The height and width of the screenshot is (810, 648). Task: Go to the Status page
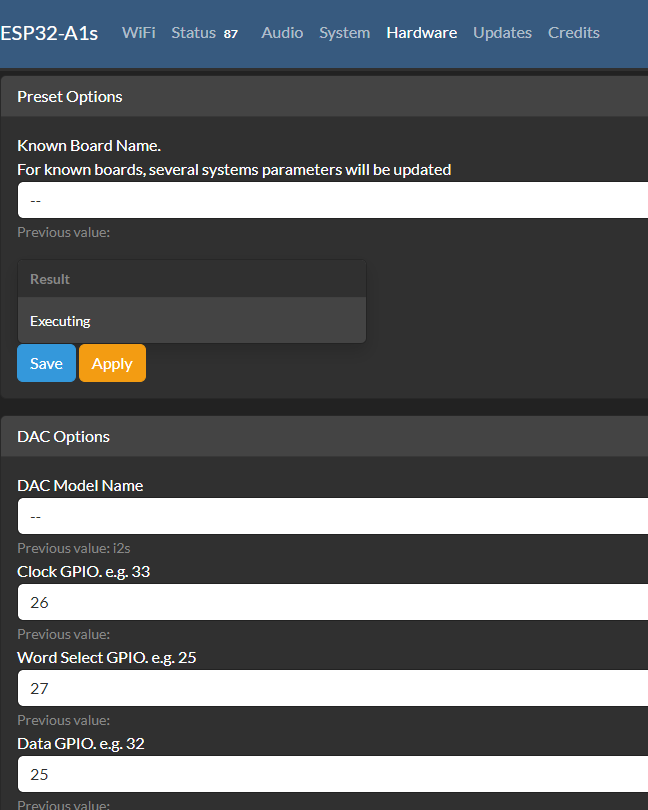pos(193,33)
